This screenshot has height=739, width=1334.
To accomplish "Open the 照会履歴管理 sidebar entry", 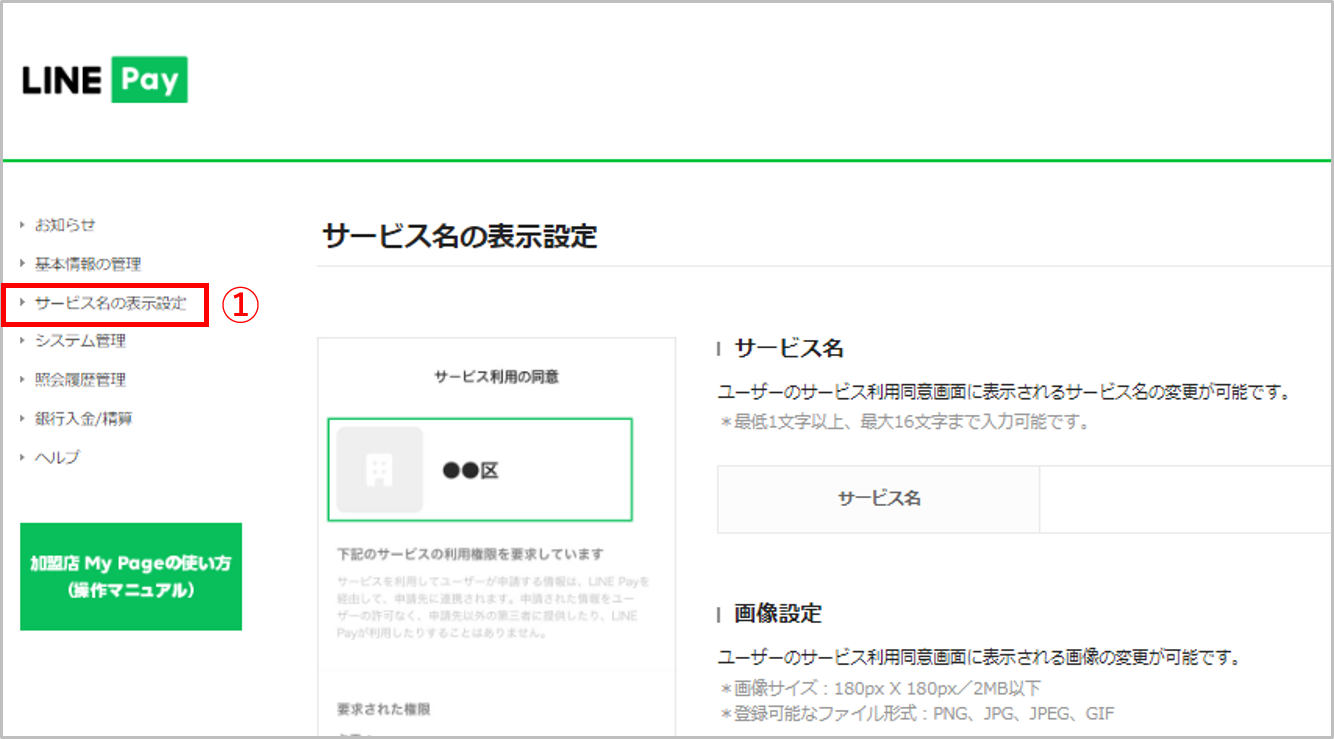I will click(80, 380).
